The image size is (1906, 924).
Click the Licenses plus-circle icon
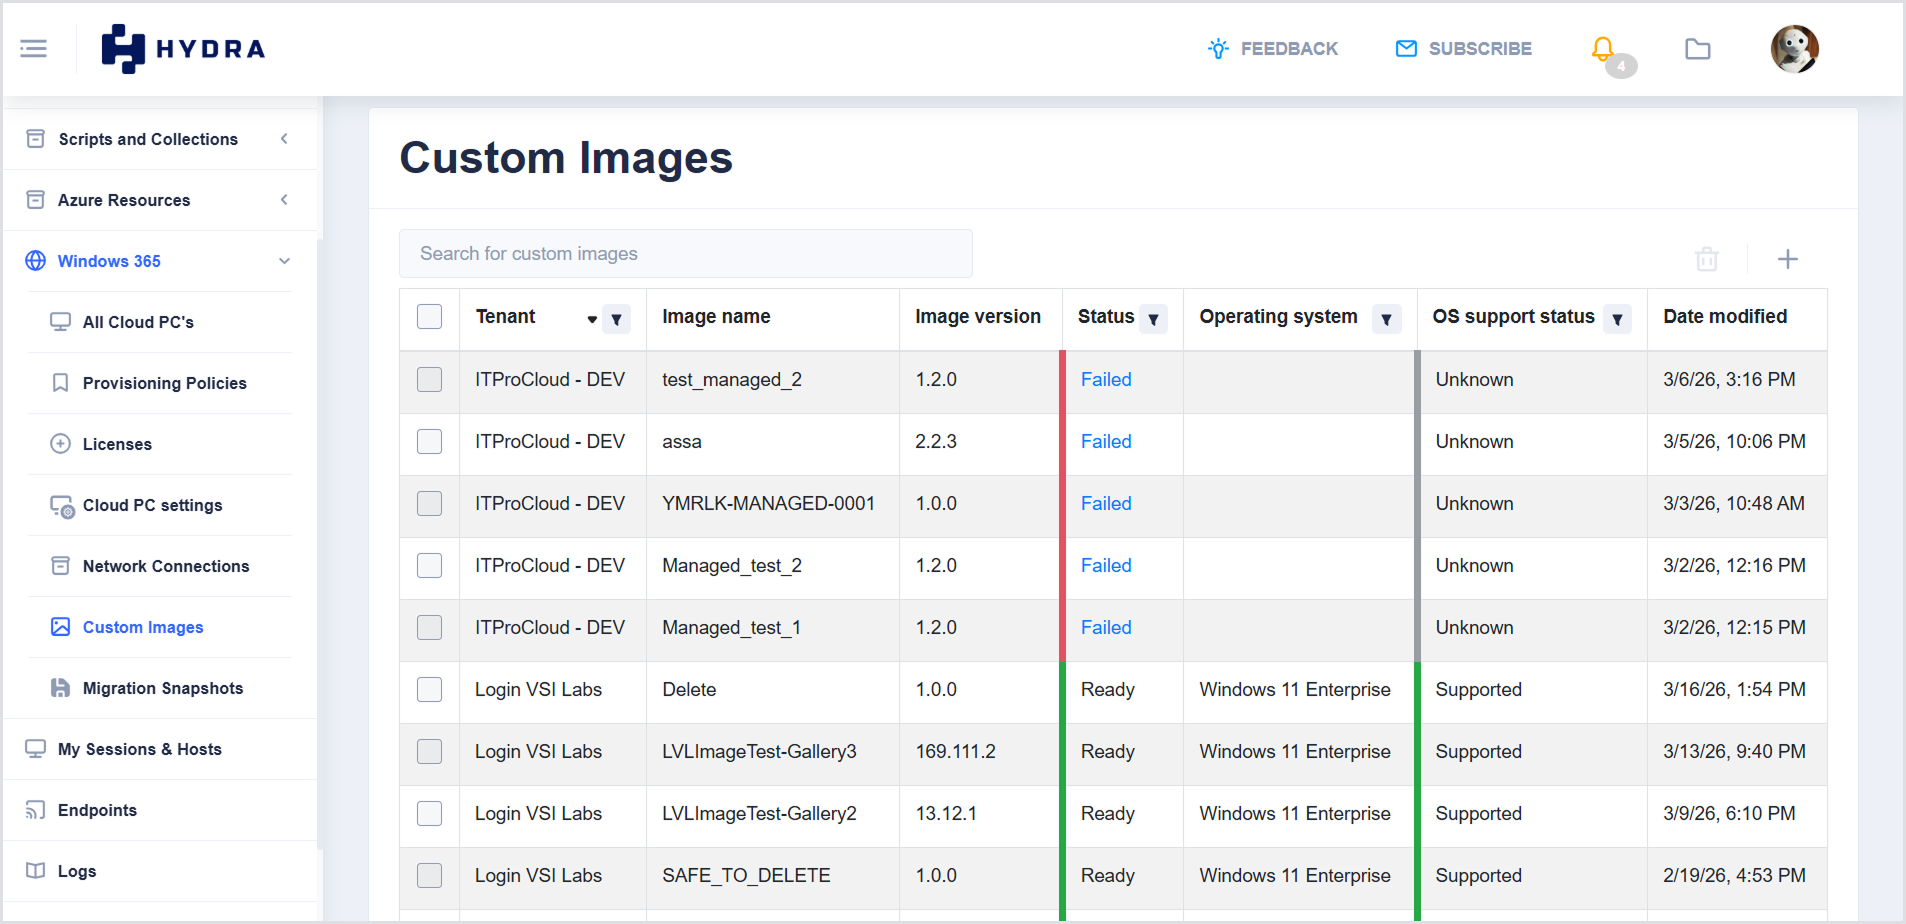click(x=60, y=444)
